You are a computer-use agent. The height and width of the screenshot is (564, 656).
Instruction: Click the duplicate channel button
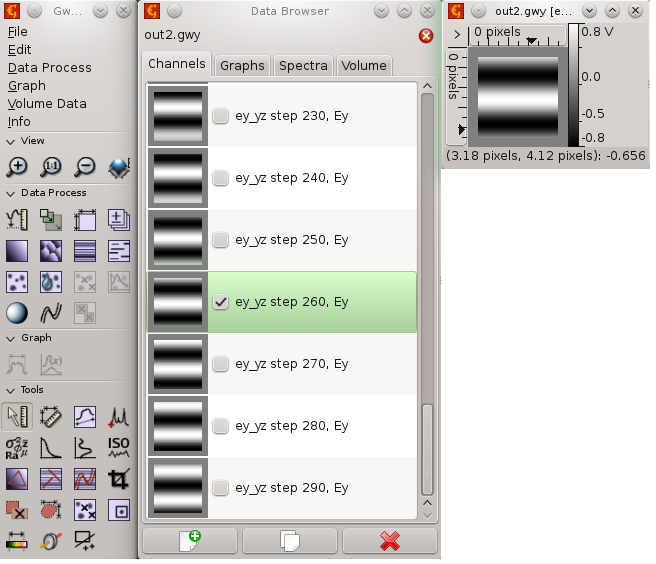(x=290, y=541)
